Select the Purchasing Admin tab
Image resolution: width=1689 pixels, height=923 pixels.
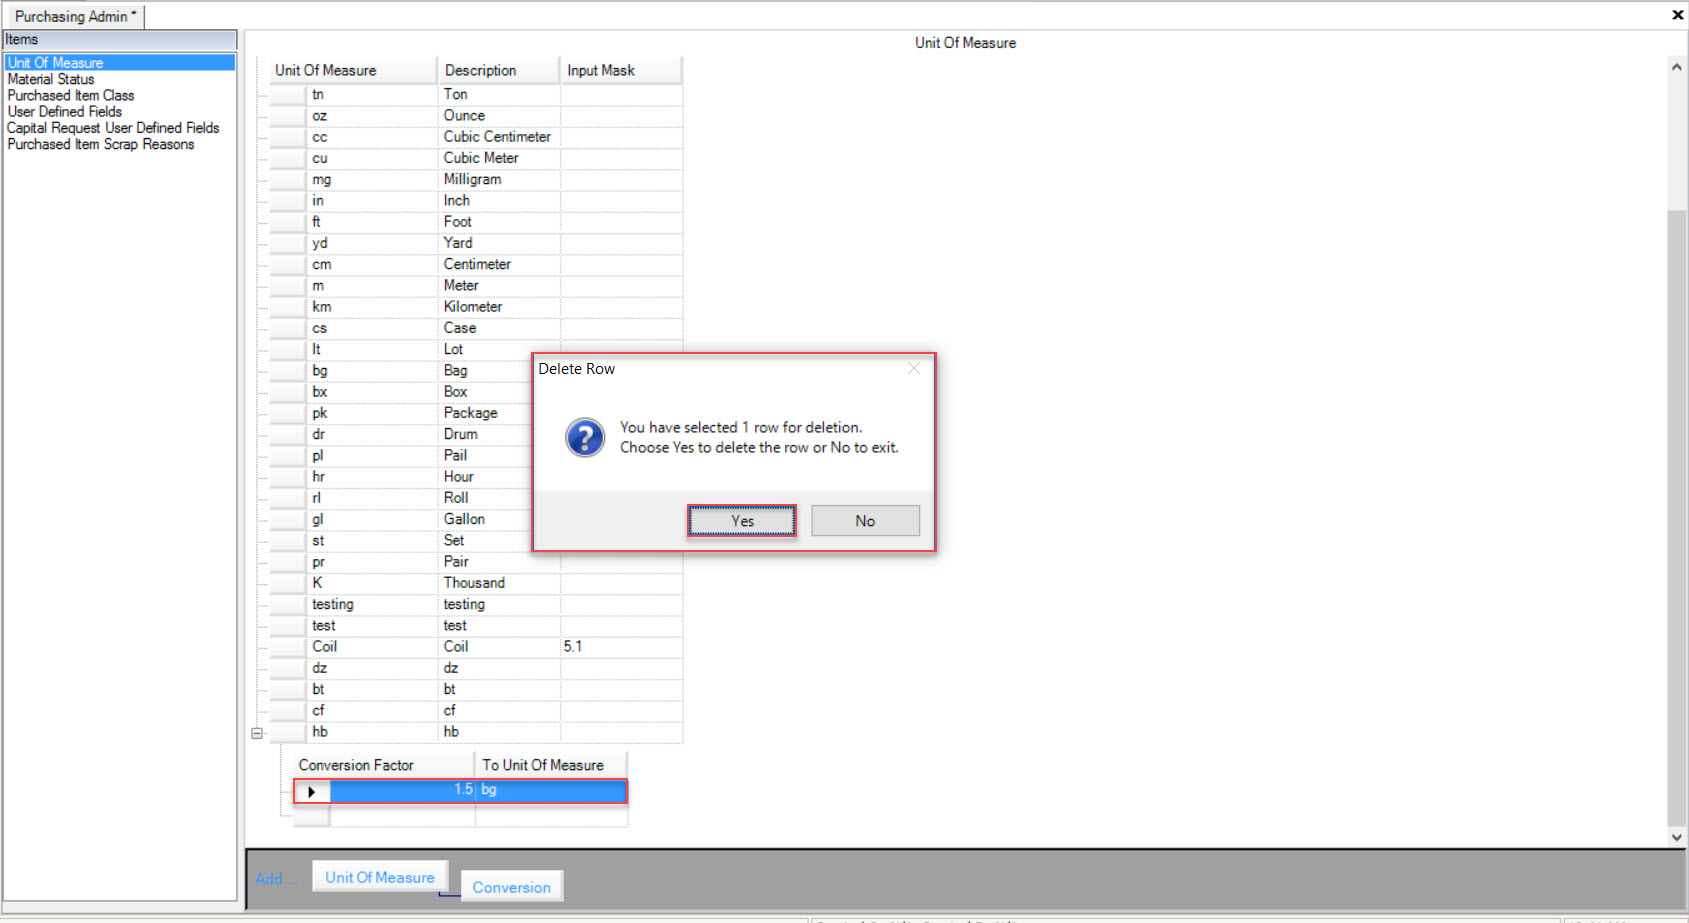(75, 16)
